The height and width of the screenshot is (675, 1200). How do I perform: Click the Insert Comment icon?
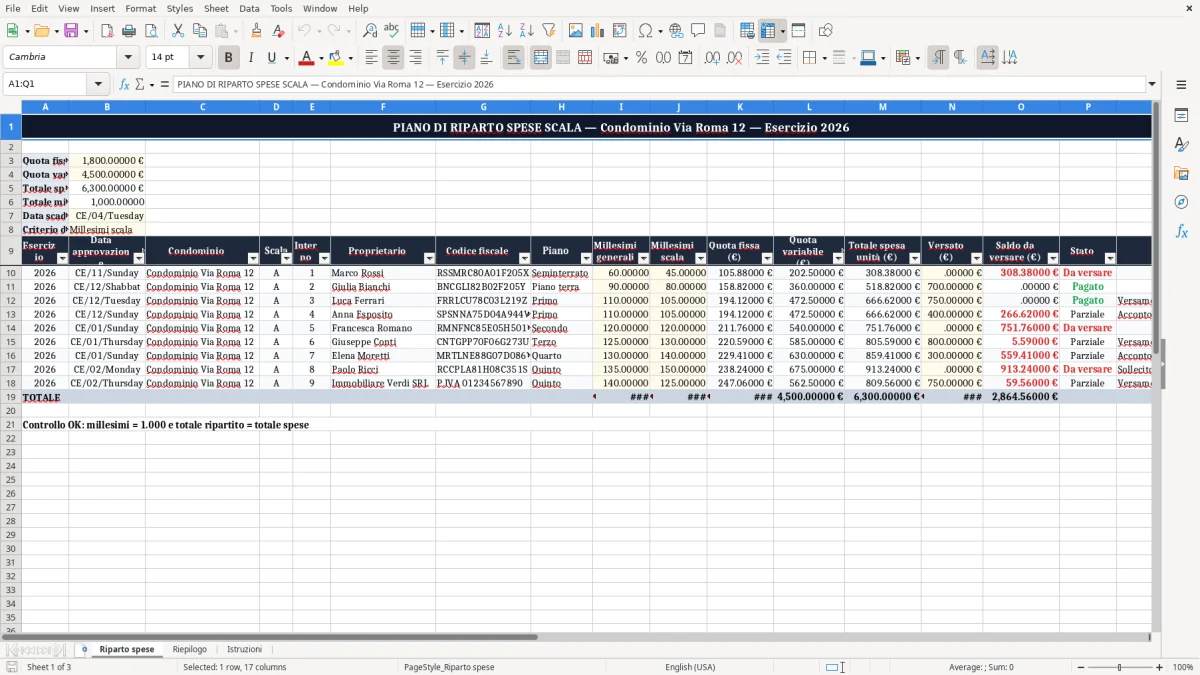pos(698,31)
